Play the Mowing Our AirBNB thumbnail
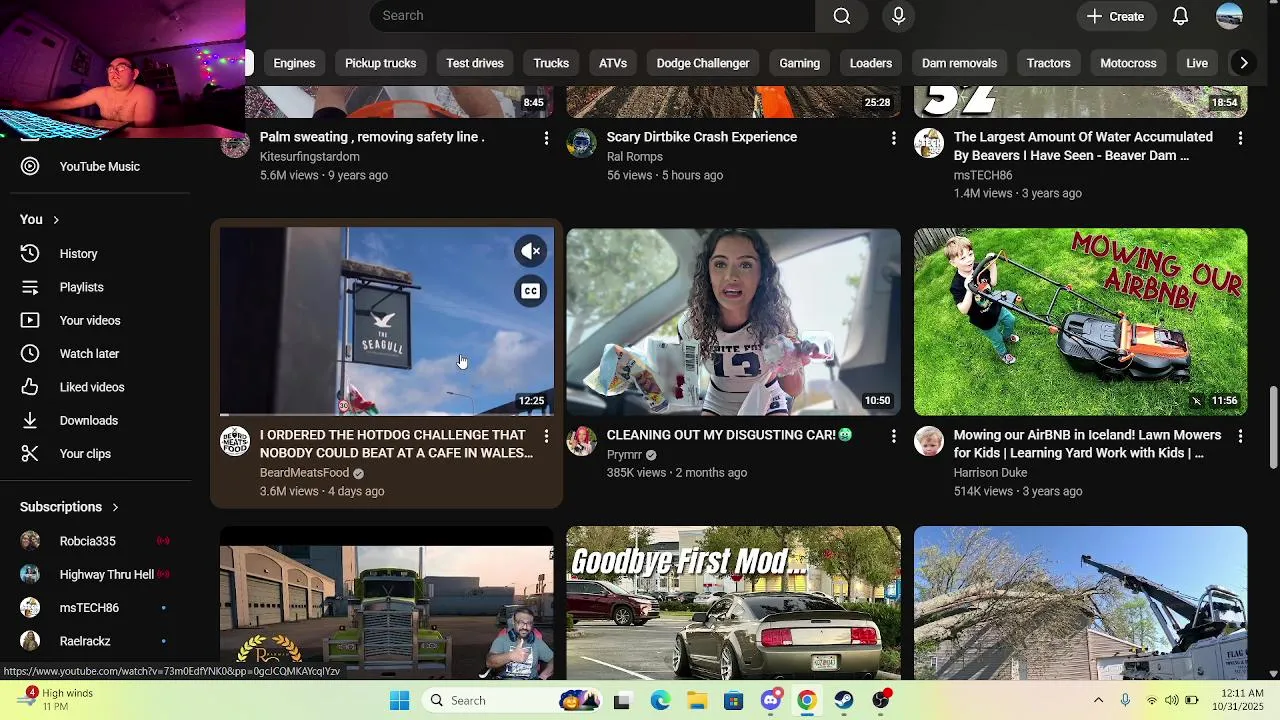Image resolution: width=1280 pixels, height=720 pixels. 1080,321
